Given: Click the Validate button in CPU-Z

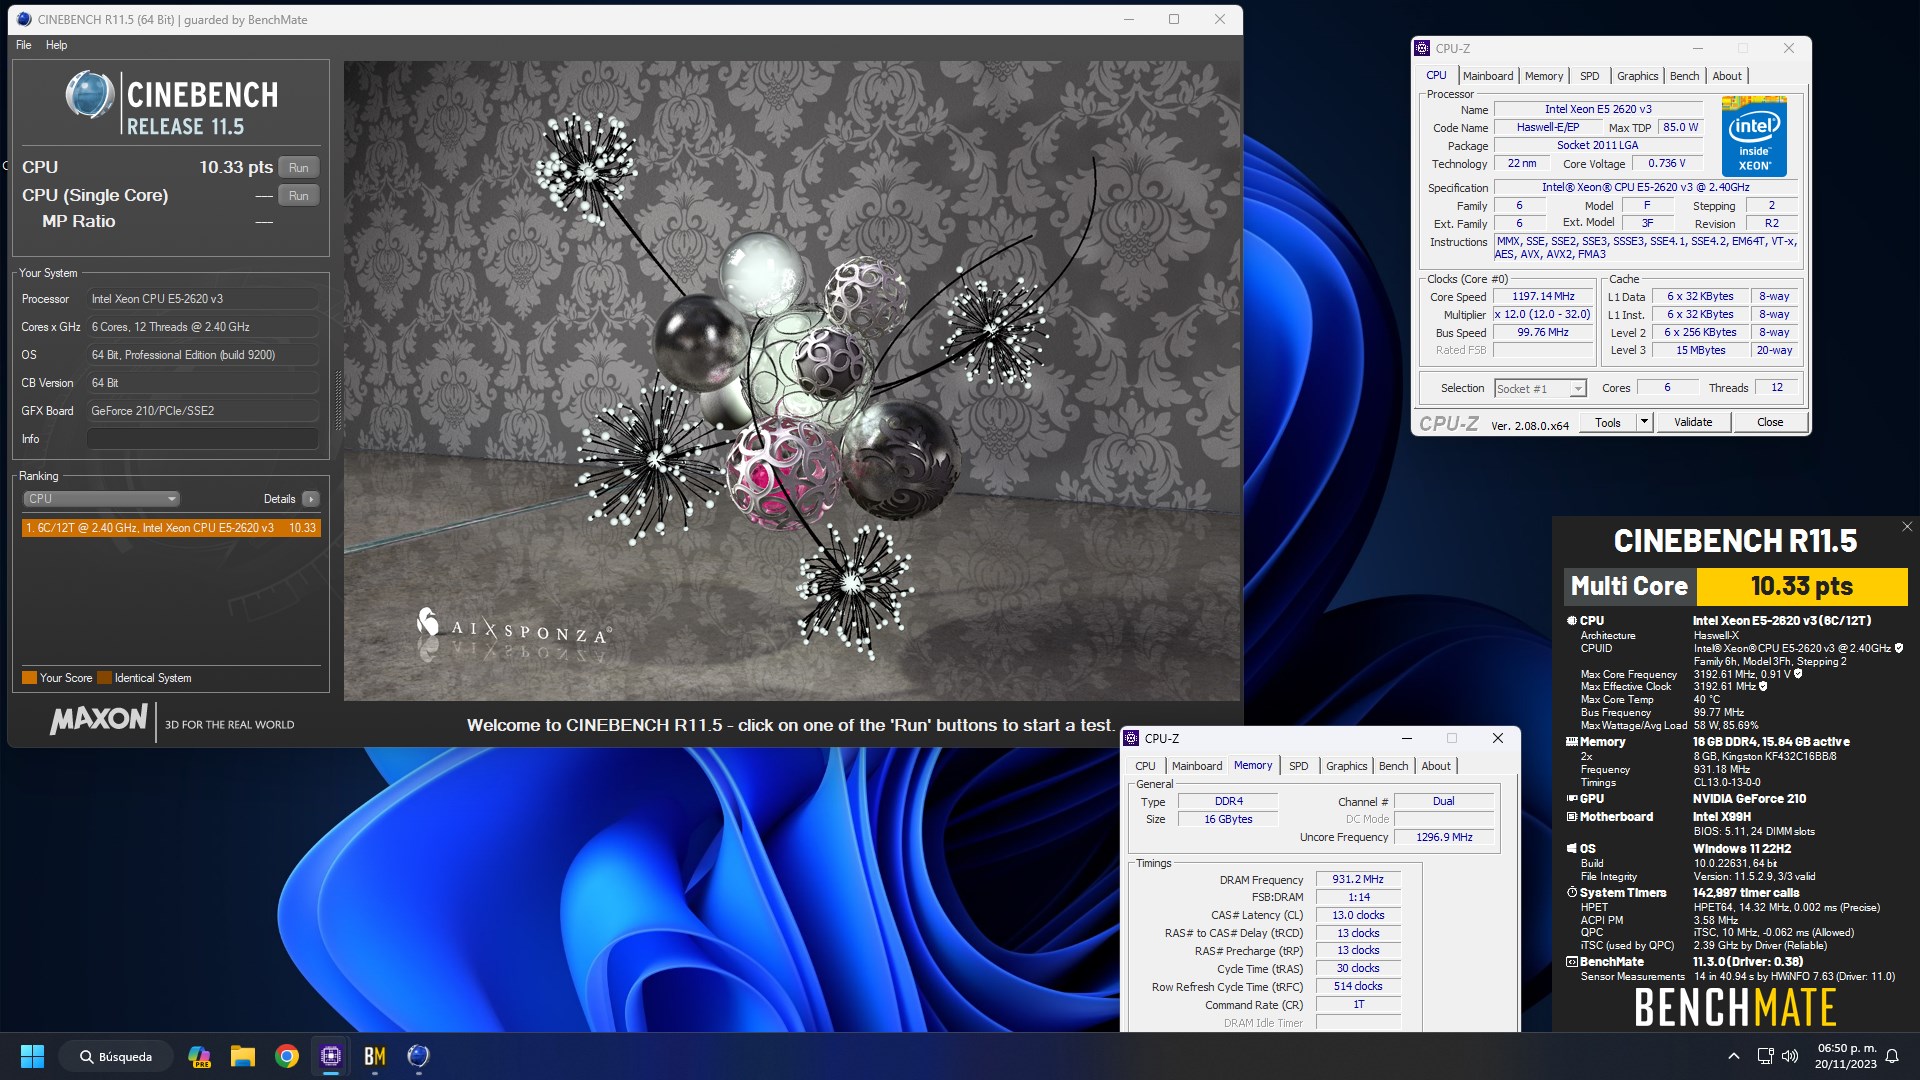Looking at the screenshot, I should coord(1693,423).
